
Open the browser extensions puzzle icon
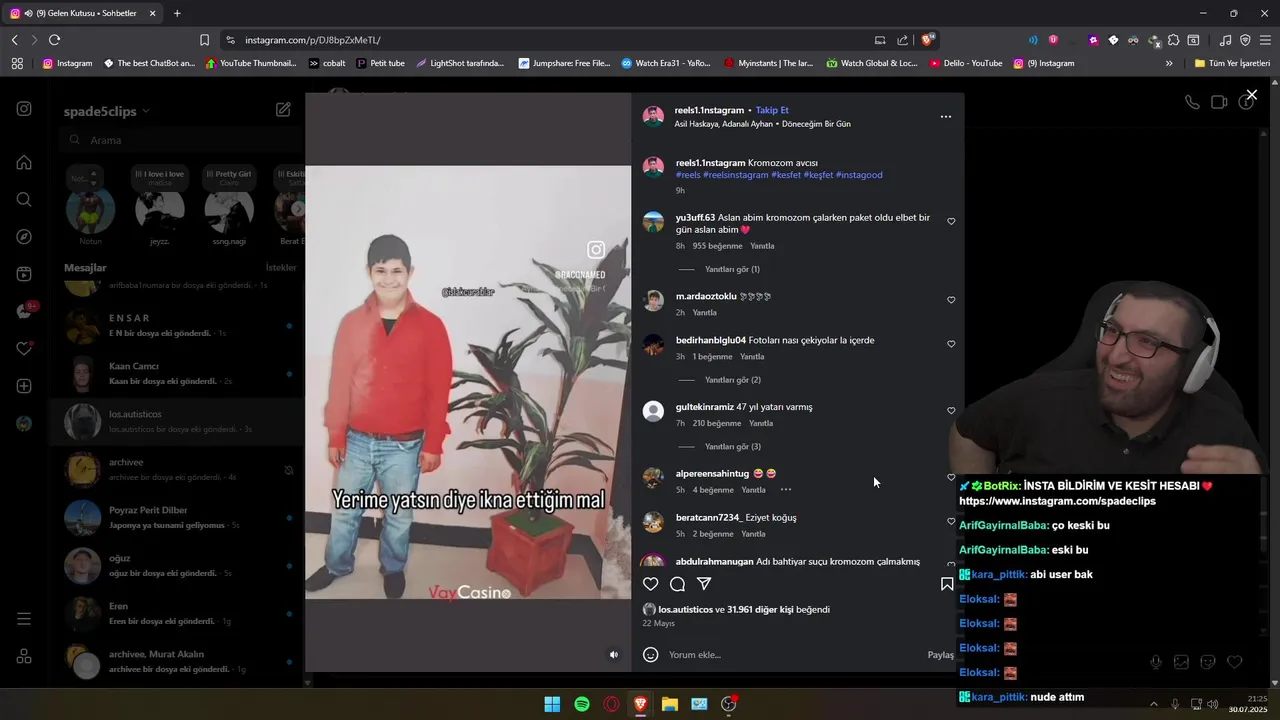coord(1174,40)
